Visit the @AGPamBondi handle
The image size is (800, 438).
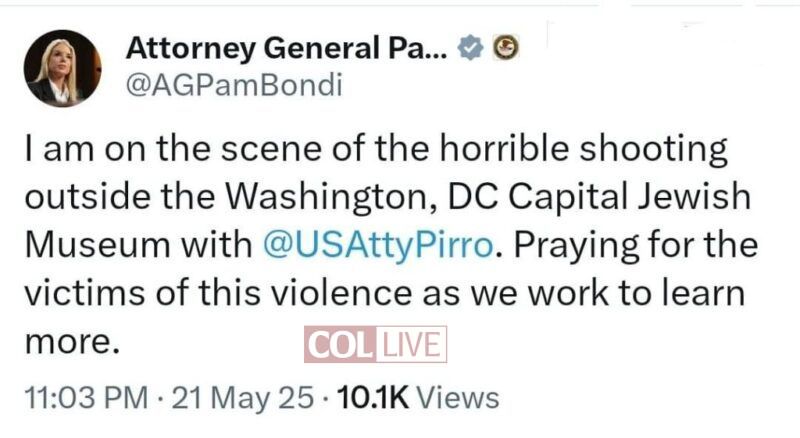click(x=234, y=86)
